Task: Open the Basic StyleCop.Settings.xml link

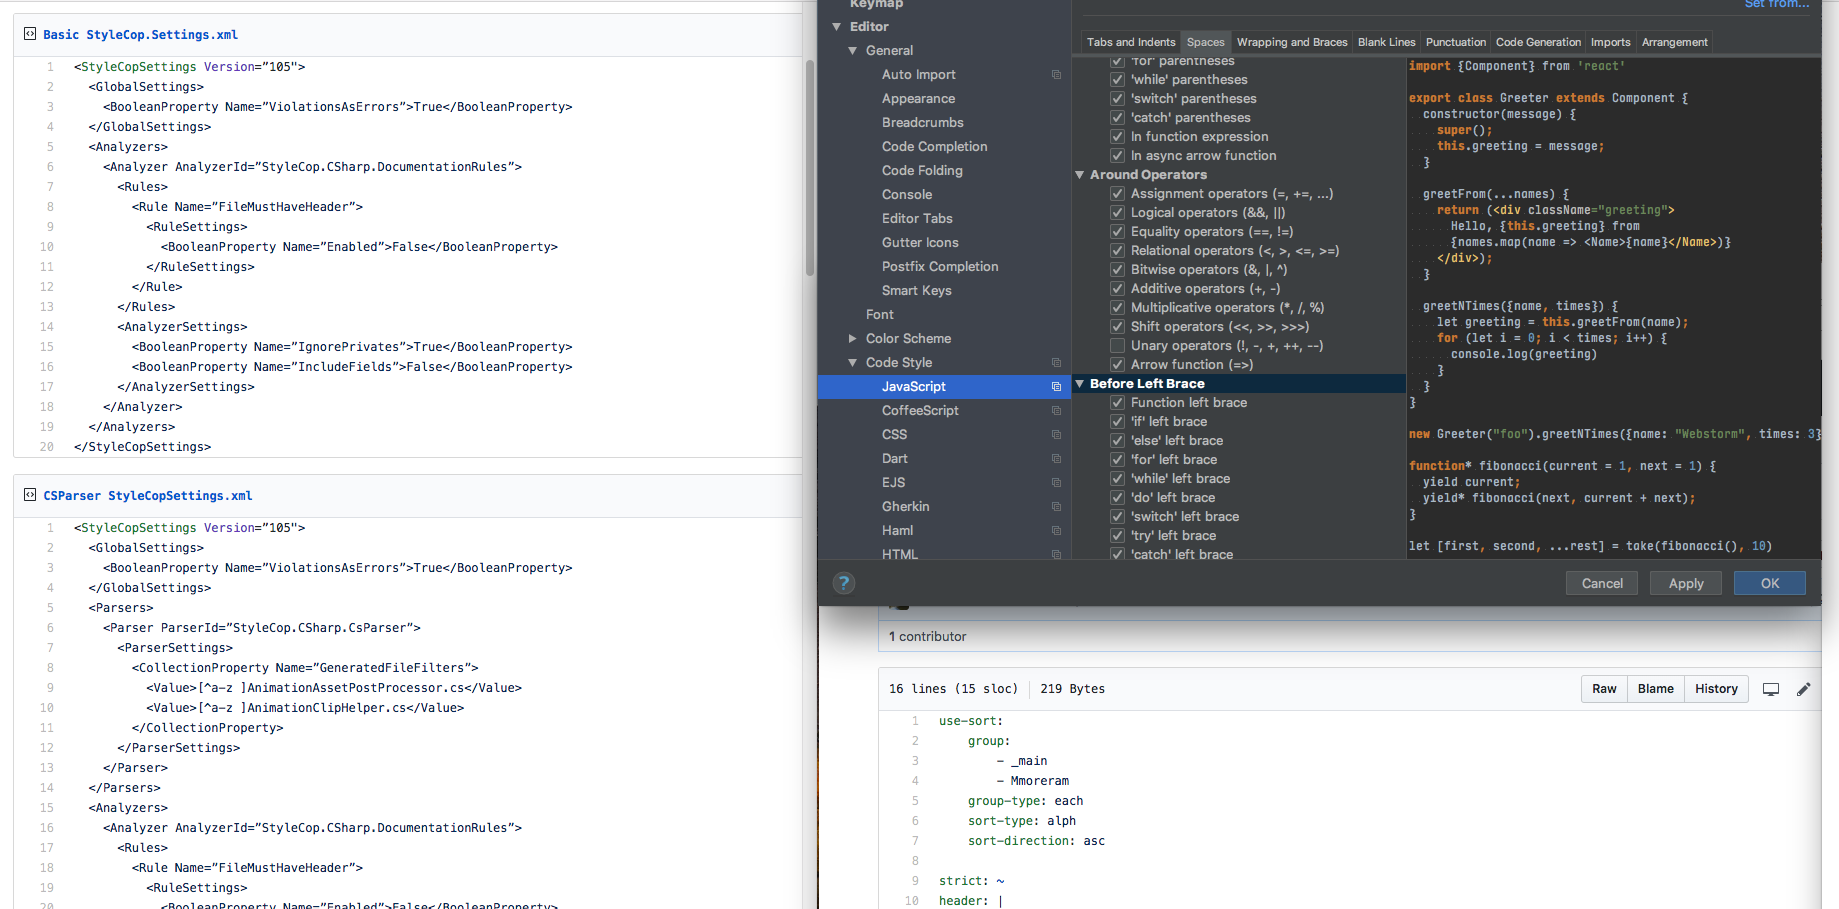Action: pyautogui.click(x=140, y=34)
